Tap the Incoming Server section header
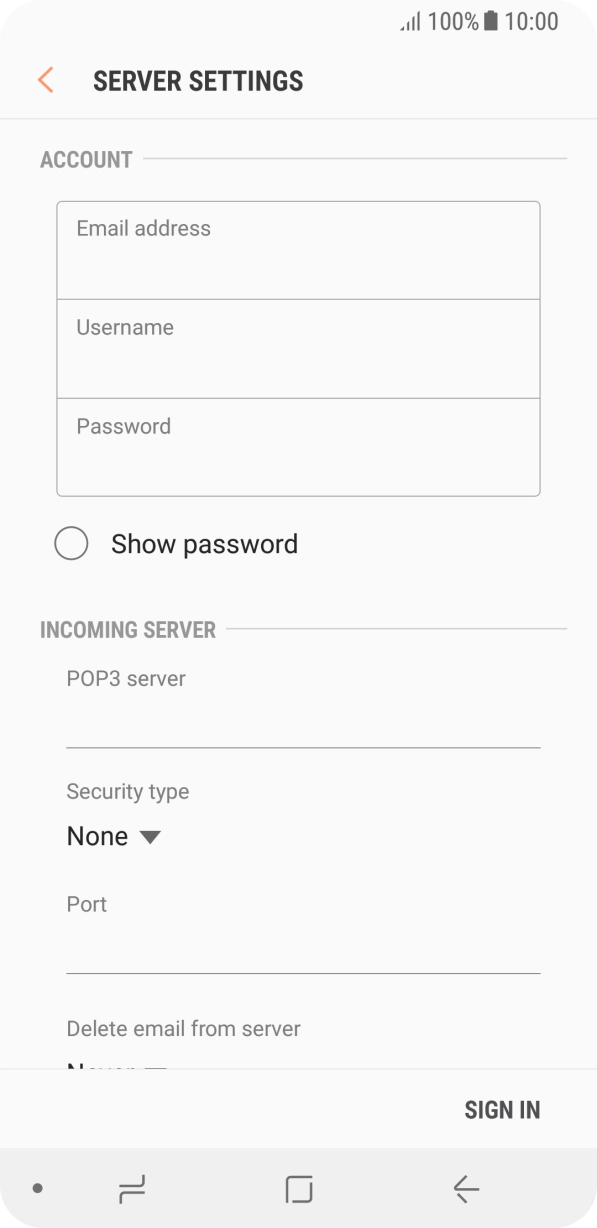 click(128, 630)
